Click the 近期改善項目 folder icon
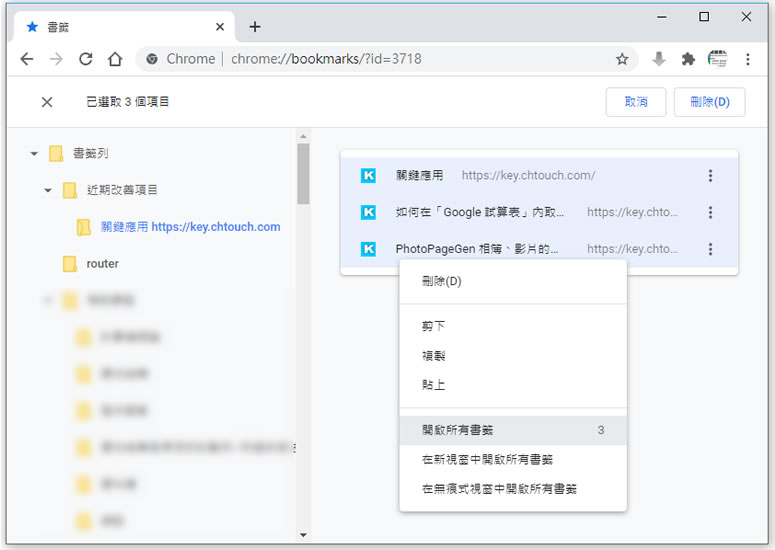This screenshot has height=550, width=775. coord(70,190)
